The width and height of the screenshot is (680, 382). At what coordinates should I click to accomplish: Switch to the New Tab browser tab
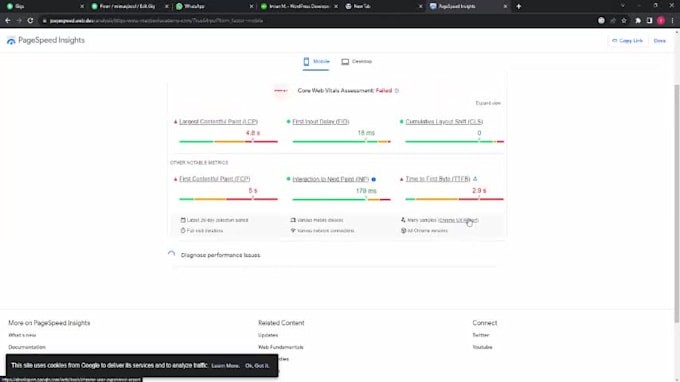pos(382,7)
